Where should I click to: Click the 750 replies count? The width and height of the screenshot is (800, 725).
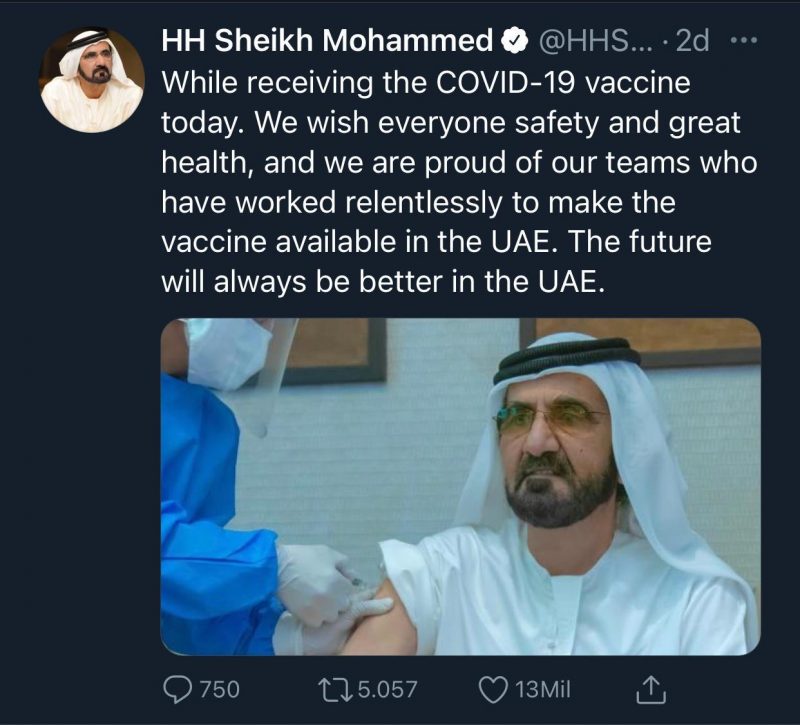219,689
